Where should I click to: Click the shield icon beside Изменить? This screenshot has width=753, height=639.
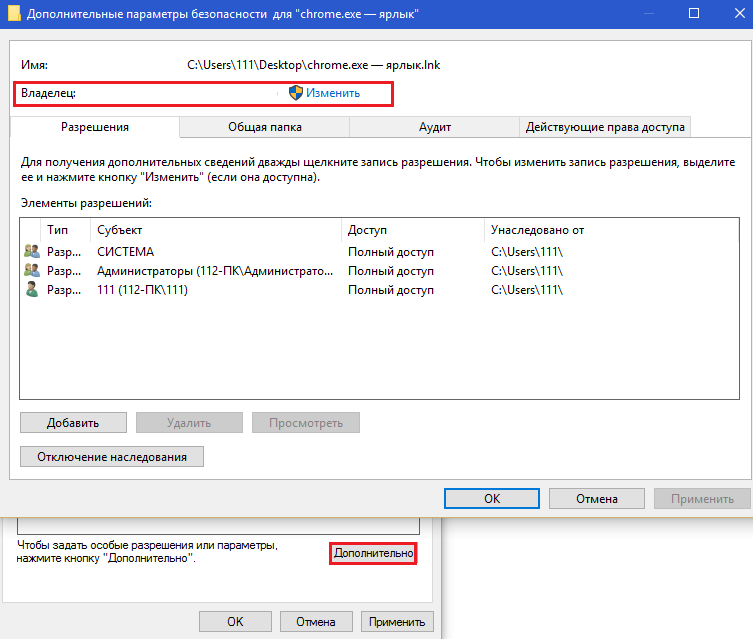(x=296, y=93)
